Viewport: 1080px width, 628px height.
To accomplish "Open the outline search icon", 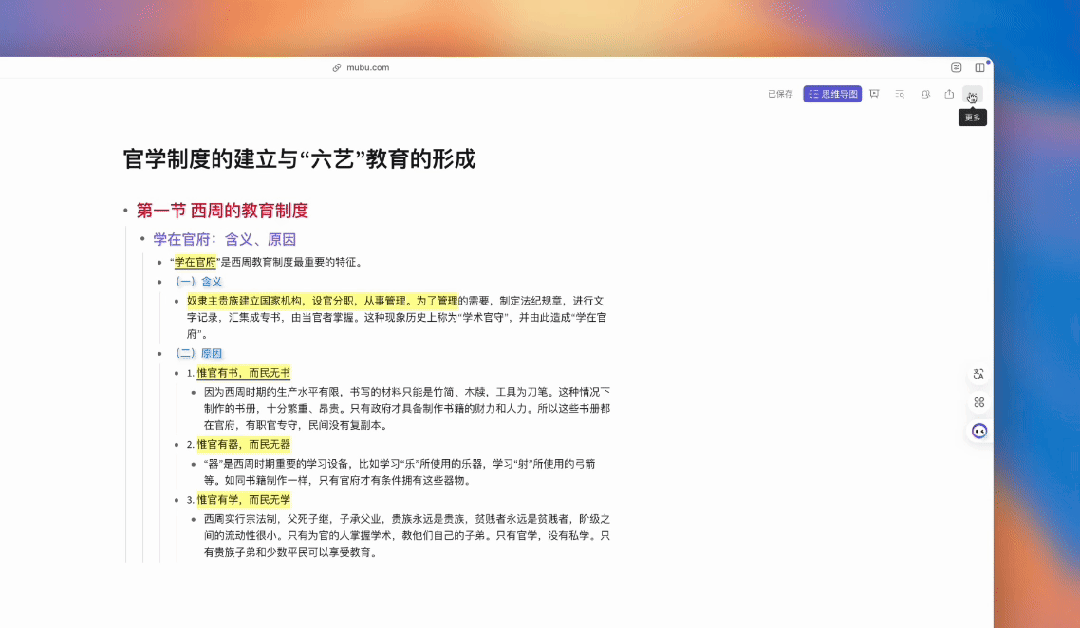I will pyautogui.click(x=900, y=94).
